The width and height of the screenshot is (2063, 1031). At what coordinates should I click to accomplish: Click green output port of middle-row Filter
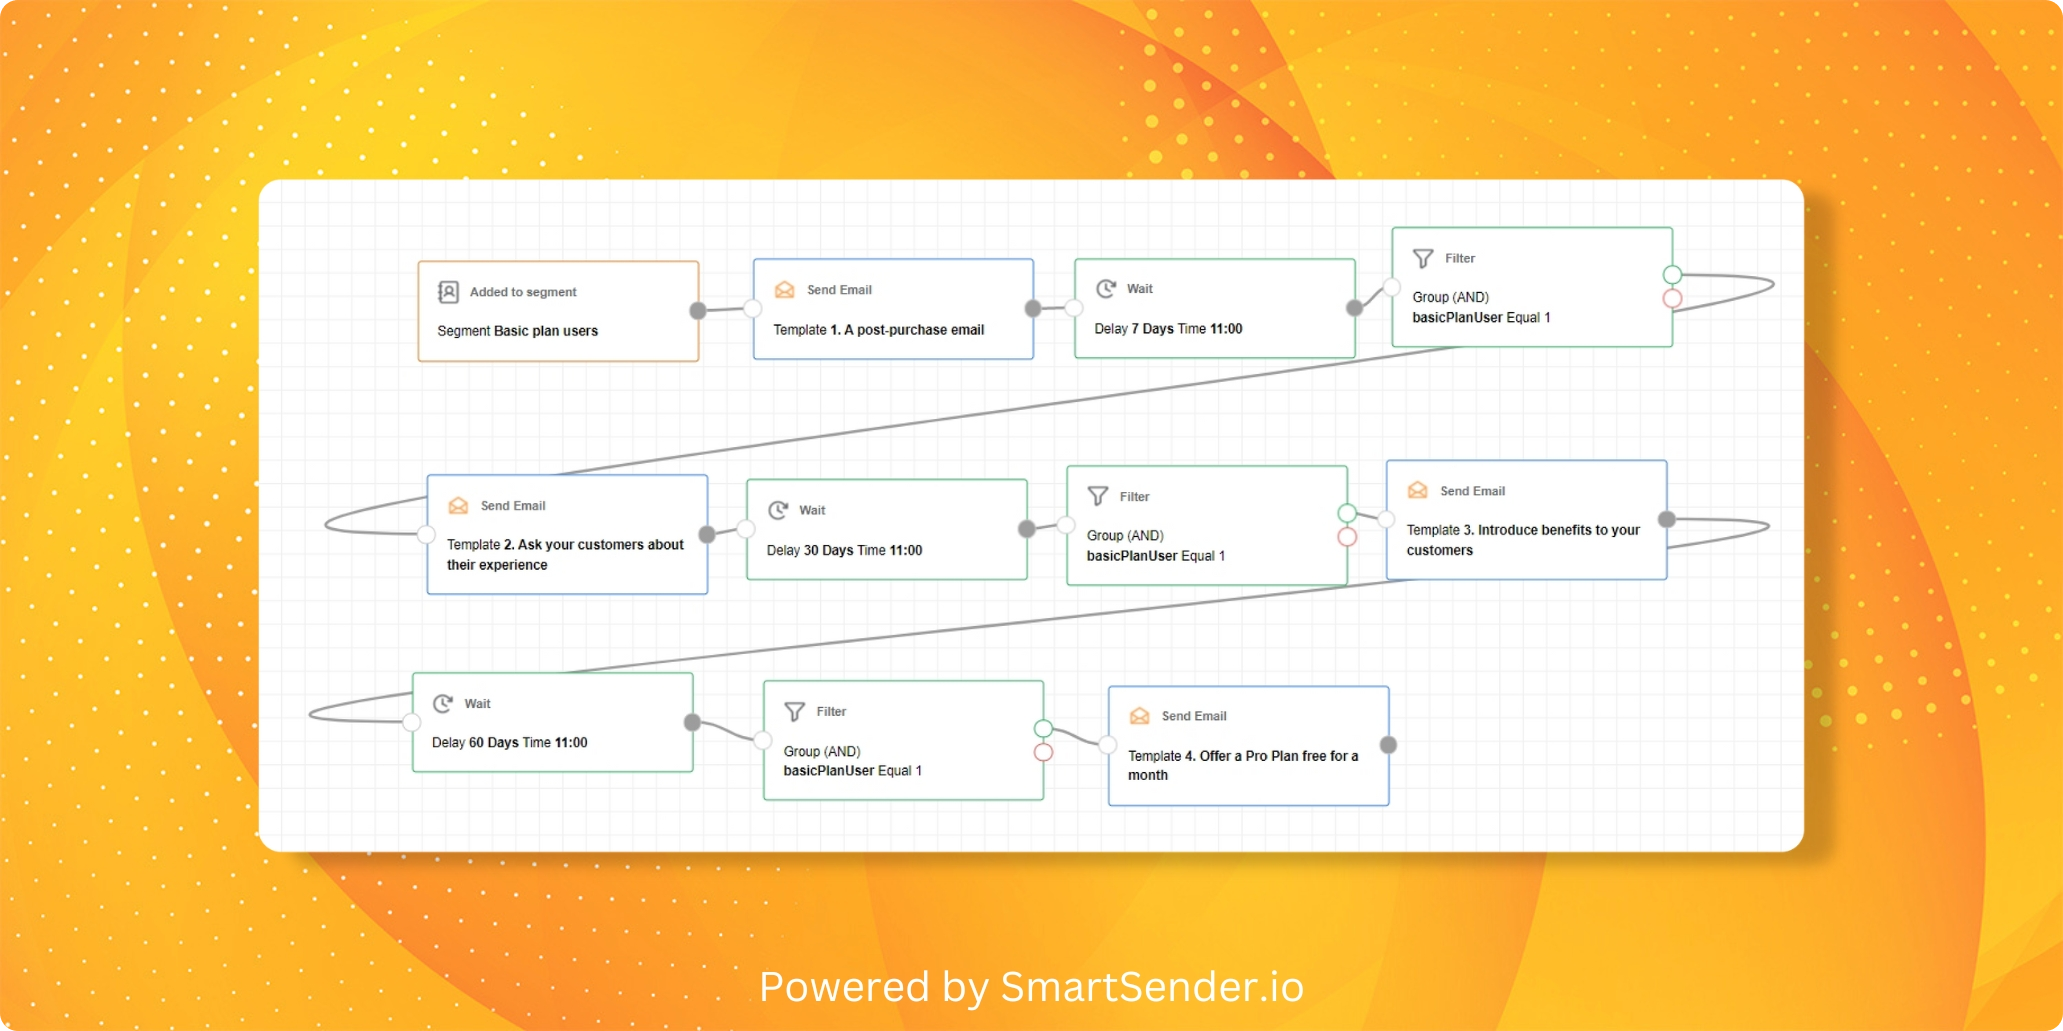1347,513
